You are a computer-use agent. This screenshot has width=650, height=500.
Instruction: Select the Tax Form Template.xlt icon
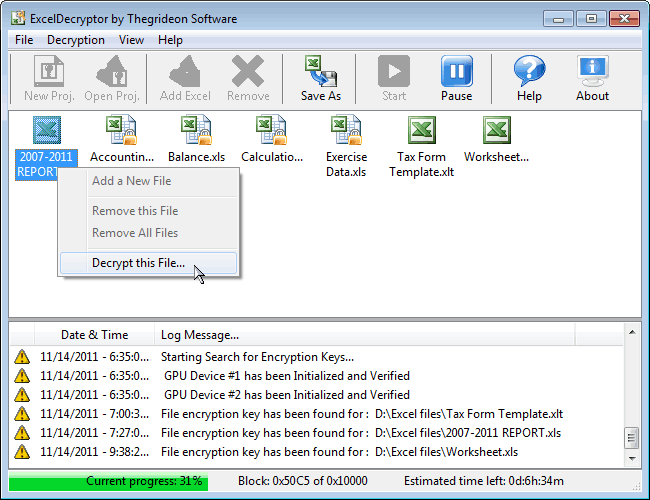(x=422, y=130)
